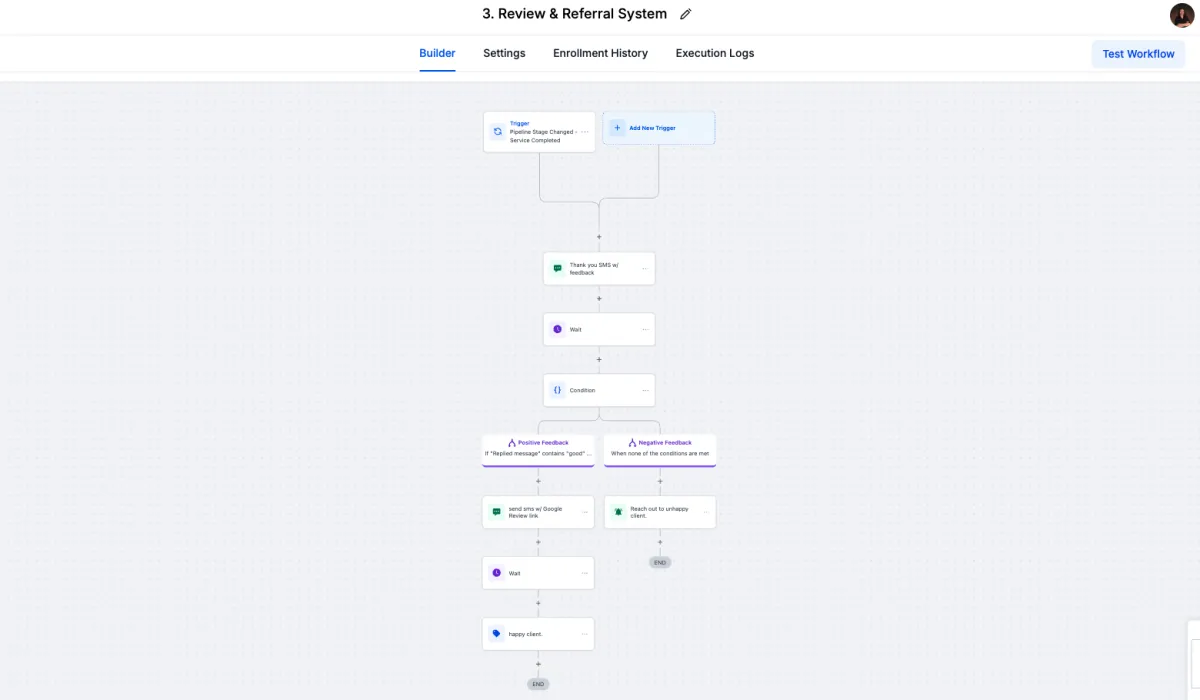Screen dimensions: 1200x700
Task: Open three-dot menu on Thank you SMS step
Action: [x=644, y=268]
